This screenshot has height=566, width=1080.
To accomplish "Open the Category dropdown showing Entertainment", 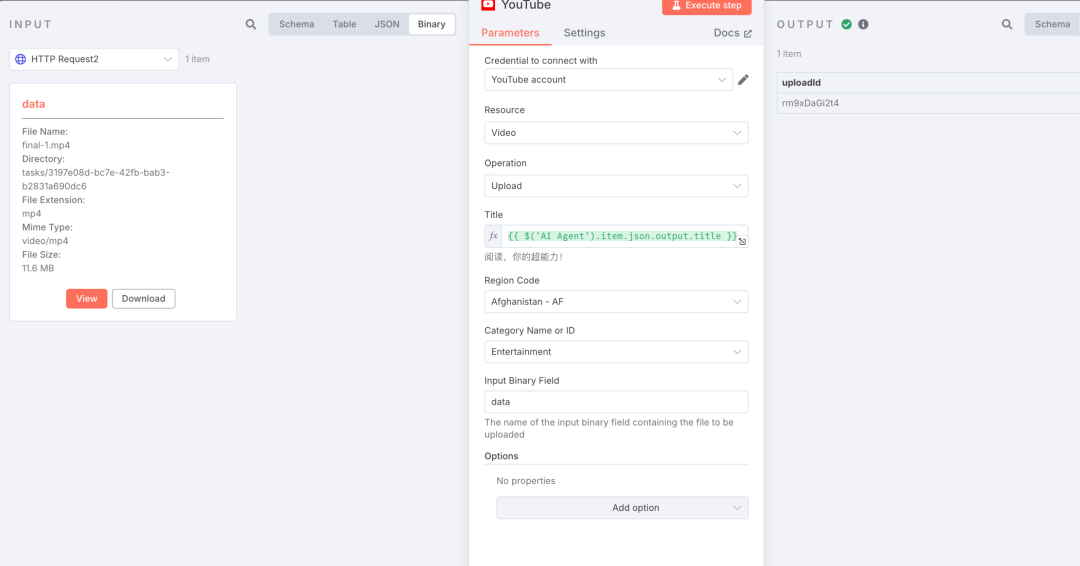I will (x=616, y=352).
